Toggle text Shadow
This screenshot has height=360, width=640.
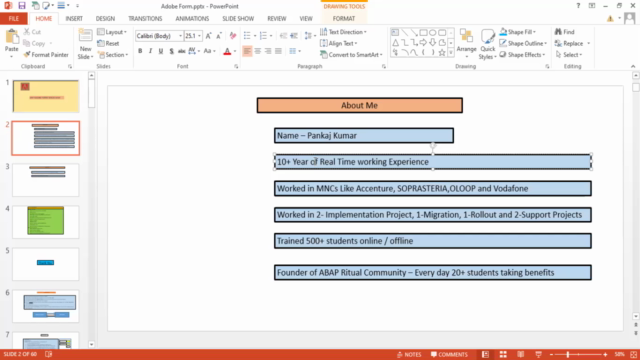point(171,51)
